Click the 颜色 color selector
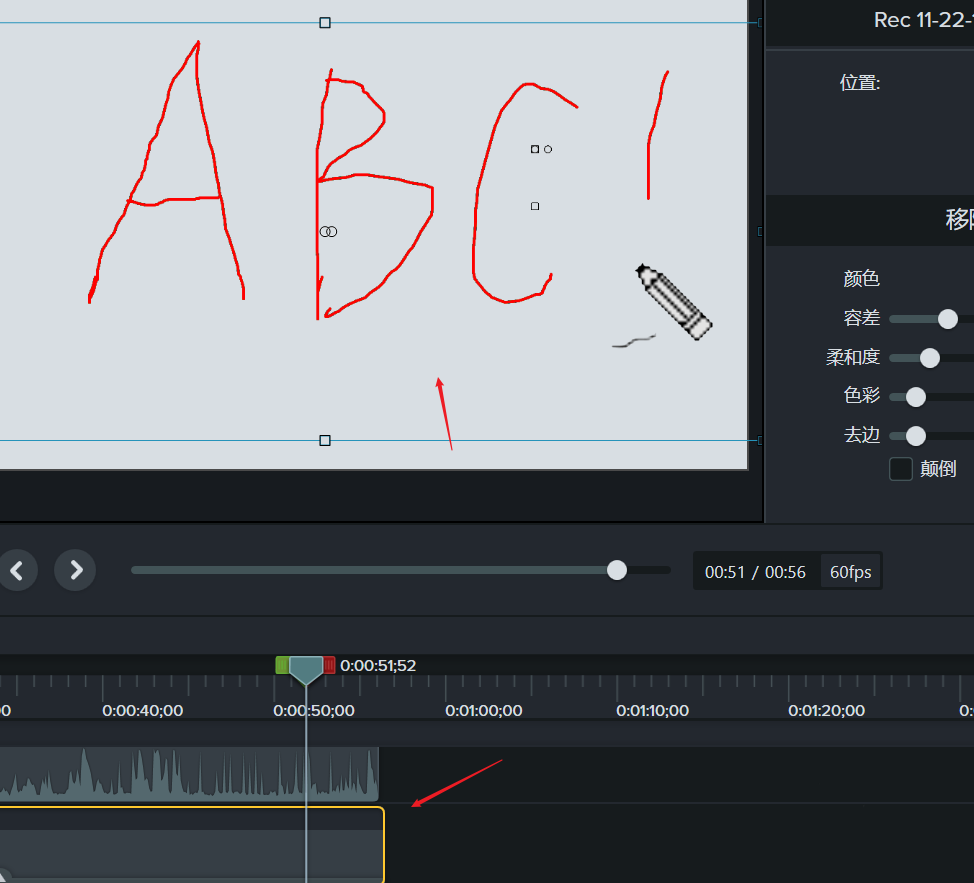The height and width of the screenshot is (883, 974). (862, 279)
